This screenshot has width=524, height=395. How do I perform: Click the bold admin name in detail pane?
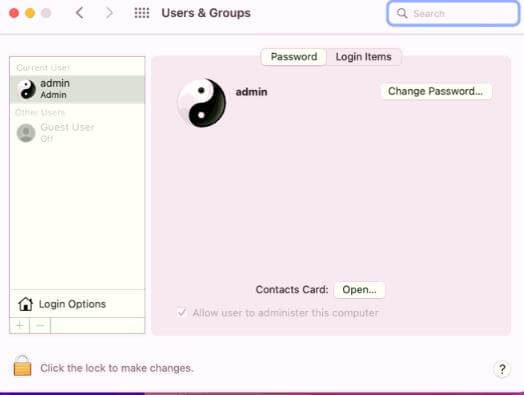click(x=251, y=92)
